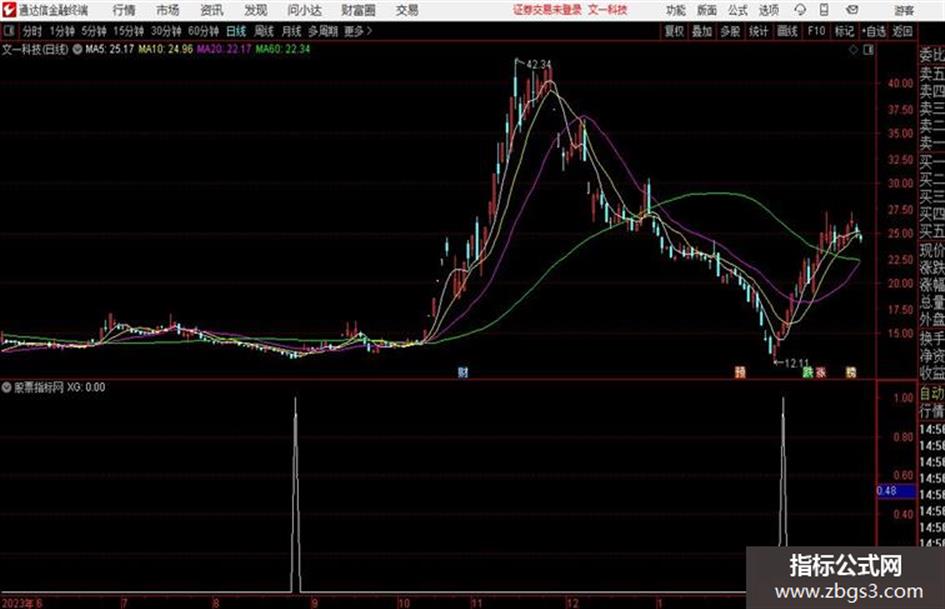Click the 文一科技(日线) chart title

pos(35,49)
